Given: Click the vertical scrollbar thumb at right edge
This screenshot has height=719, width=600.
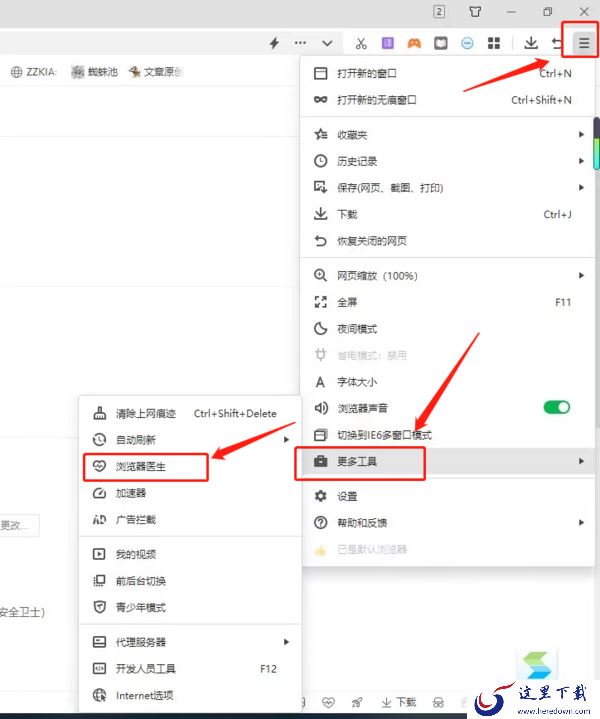Looking at the screenshot, I should click(596, 144).
